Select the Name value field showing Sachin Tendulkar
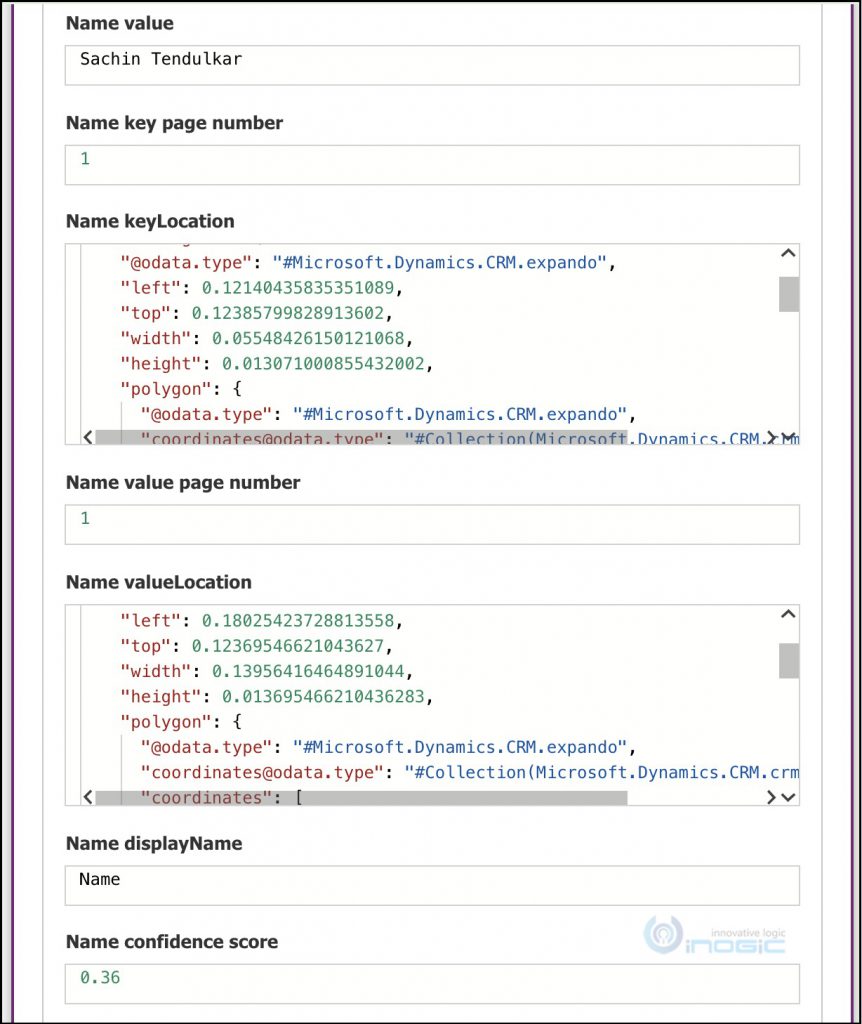The image size is (862, 1024). coord(430,64)
